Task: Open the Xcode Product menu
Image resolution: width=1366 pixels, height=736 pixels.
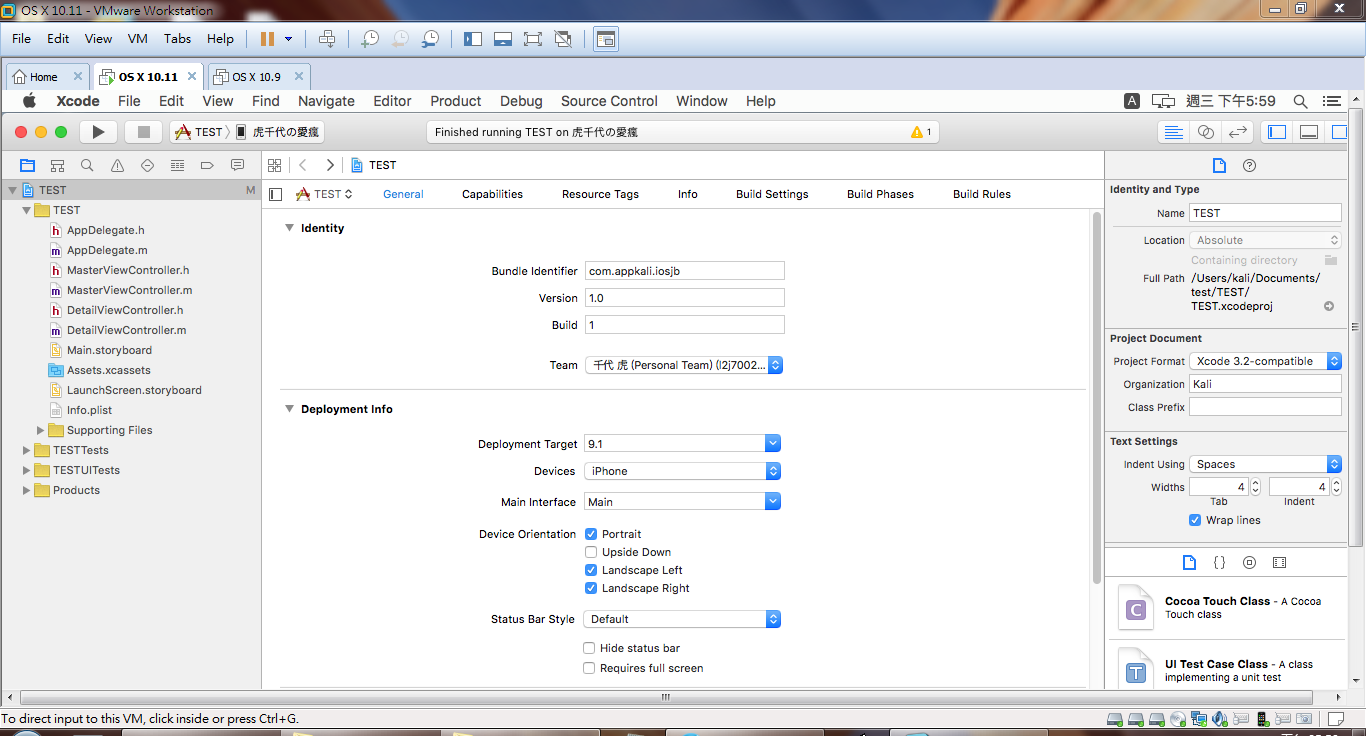Action: click(456, 101)
